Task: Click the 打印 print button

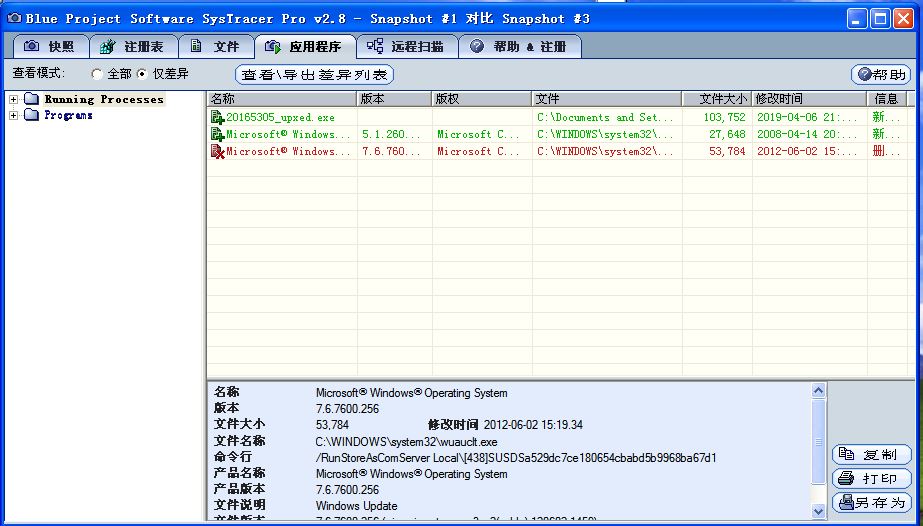Action: [x=872, y=478]
